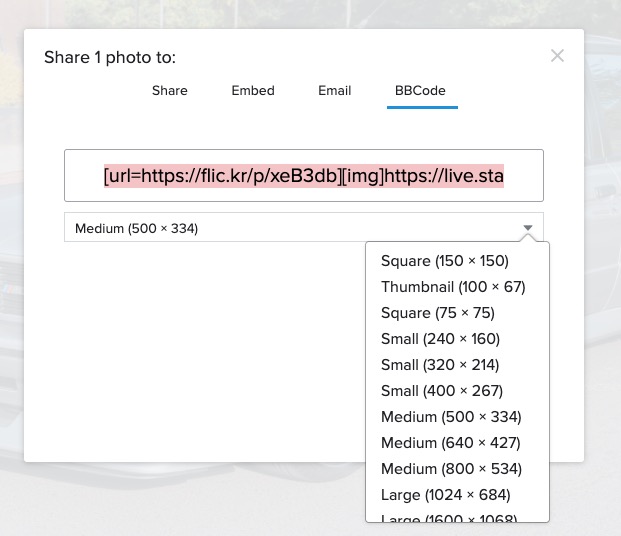Click the Share 1 photo to heading
This screenshot has height=536, width=621.
pos(110,58)
